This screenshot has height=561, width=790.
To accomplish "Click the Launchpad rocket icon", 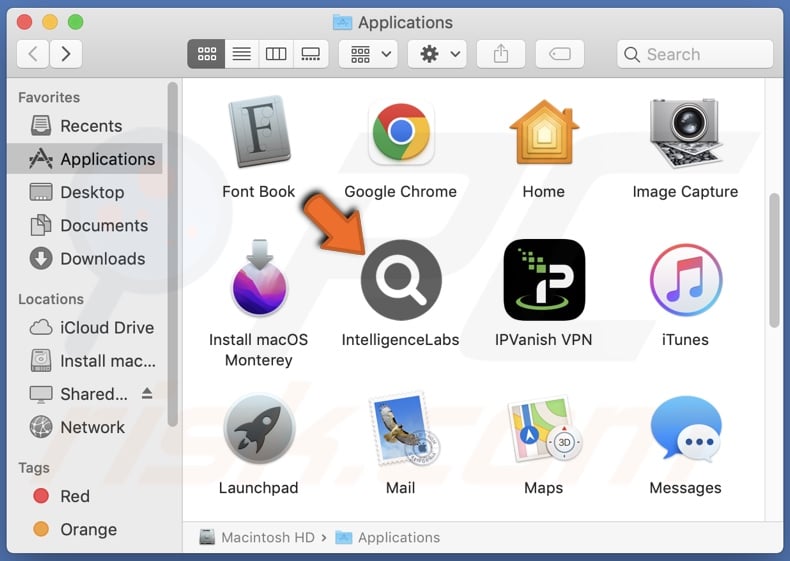I will click(x=259, y=428).
